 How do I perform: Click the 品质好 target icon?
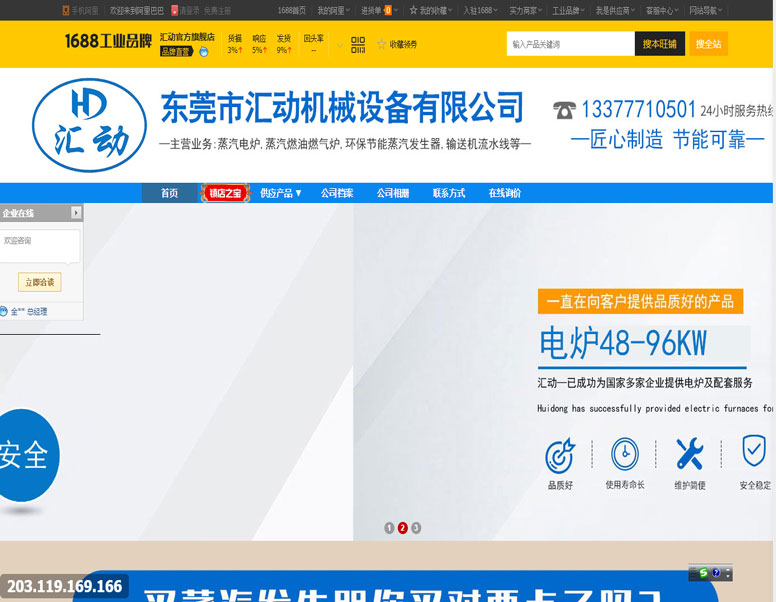click(560, 455)
